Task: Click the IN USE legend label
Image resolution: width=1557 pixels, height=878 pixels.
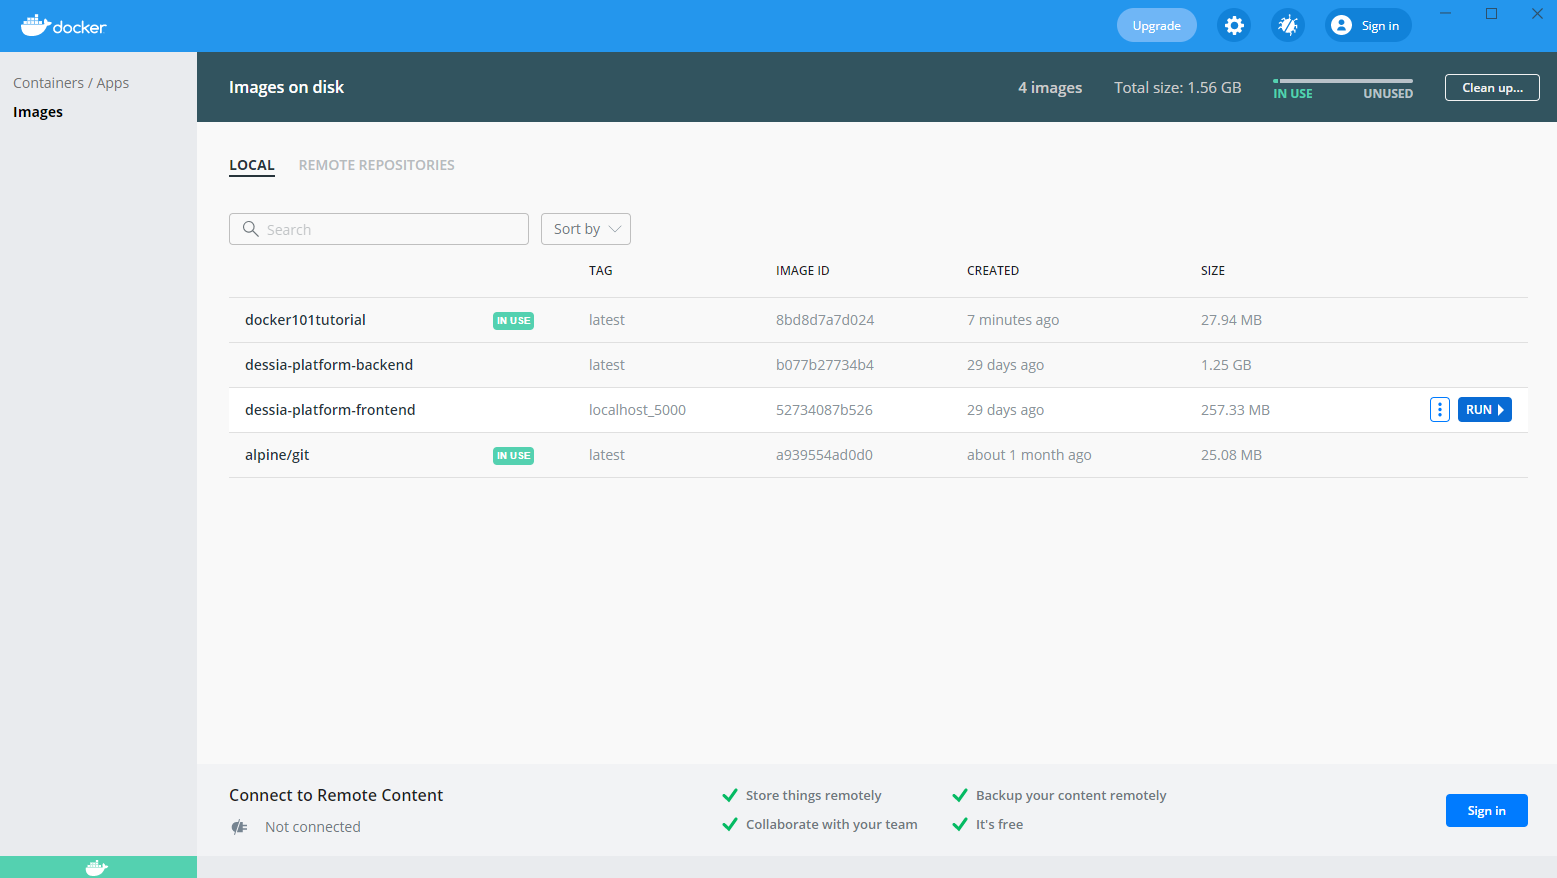Action: [1293, 94]
